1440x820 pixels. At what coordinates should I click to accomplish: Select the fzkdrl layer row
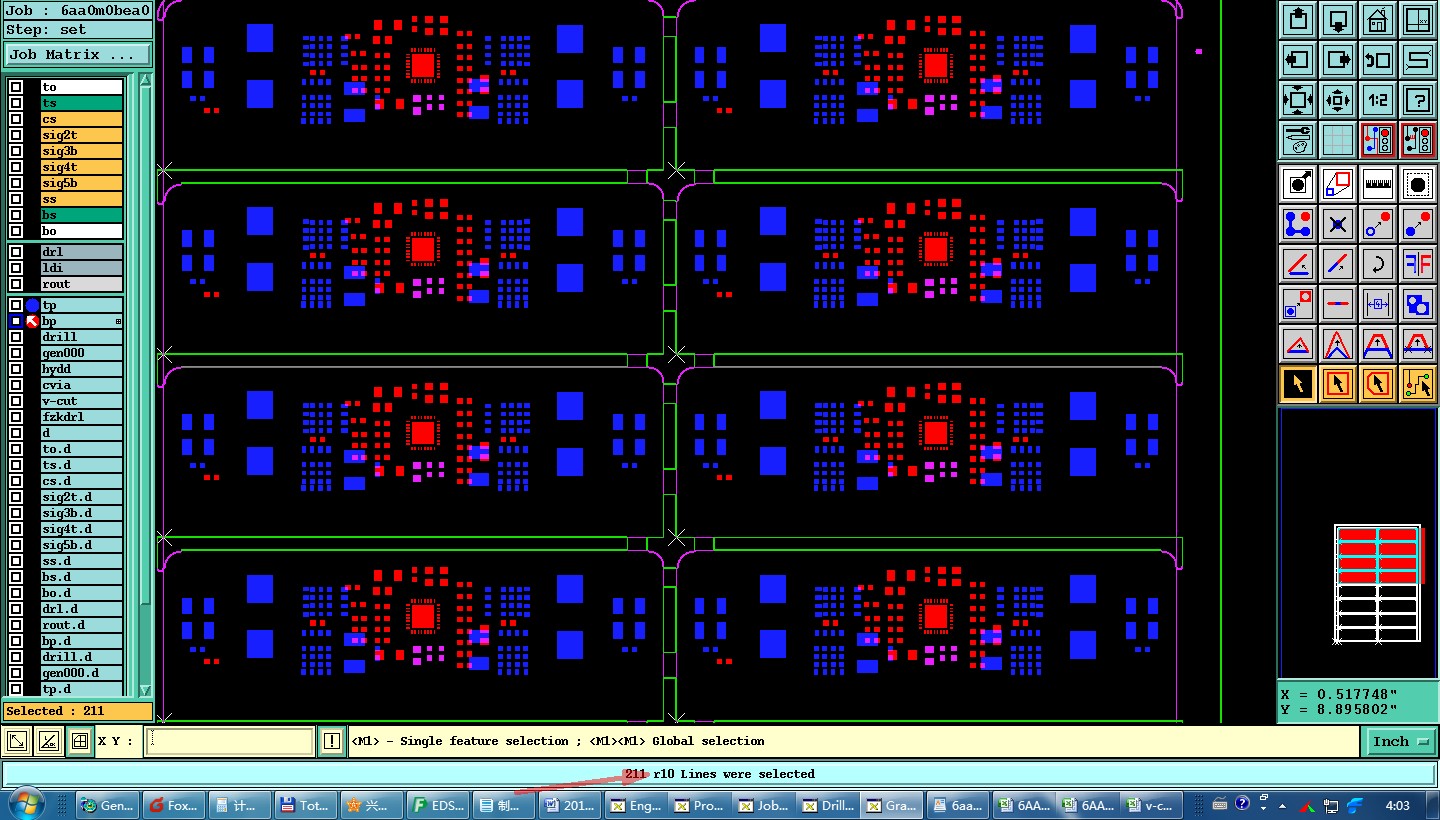point(82,417)
